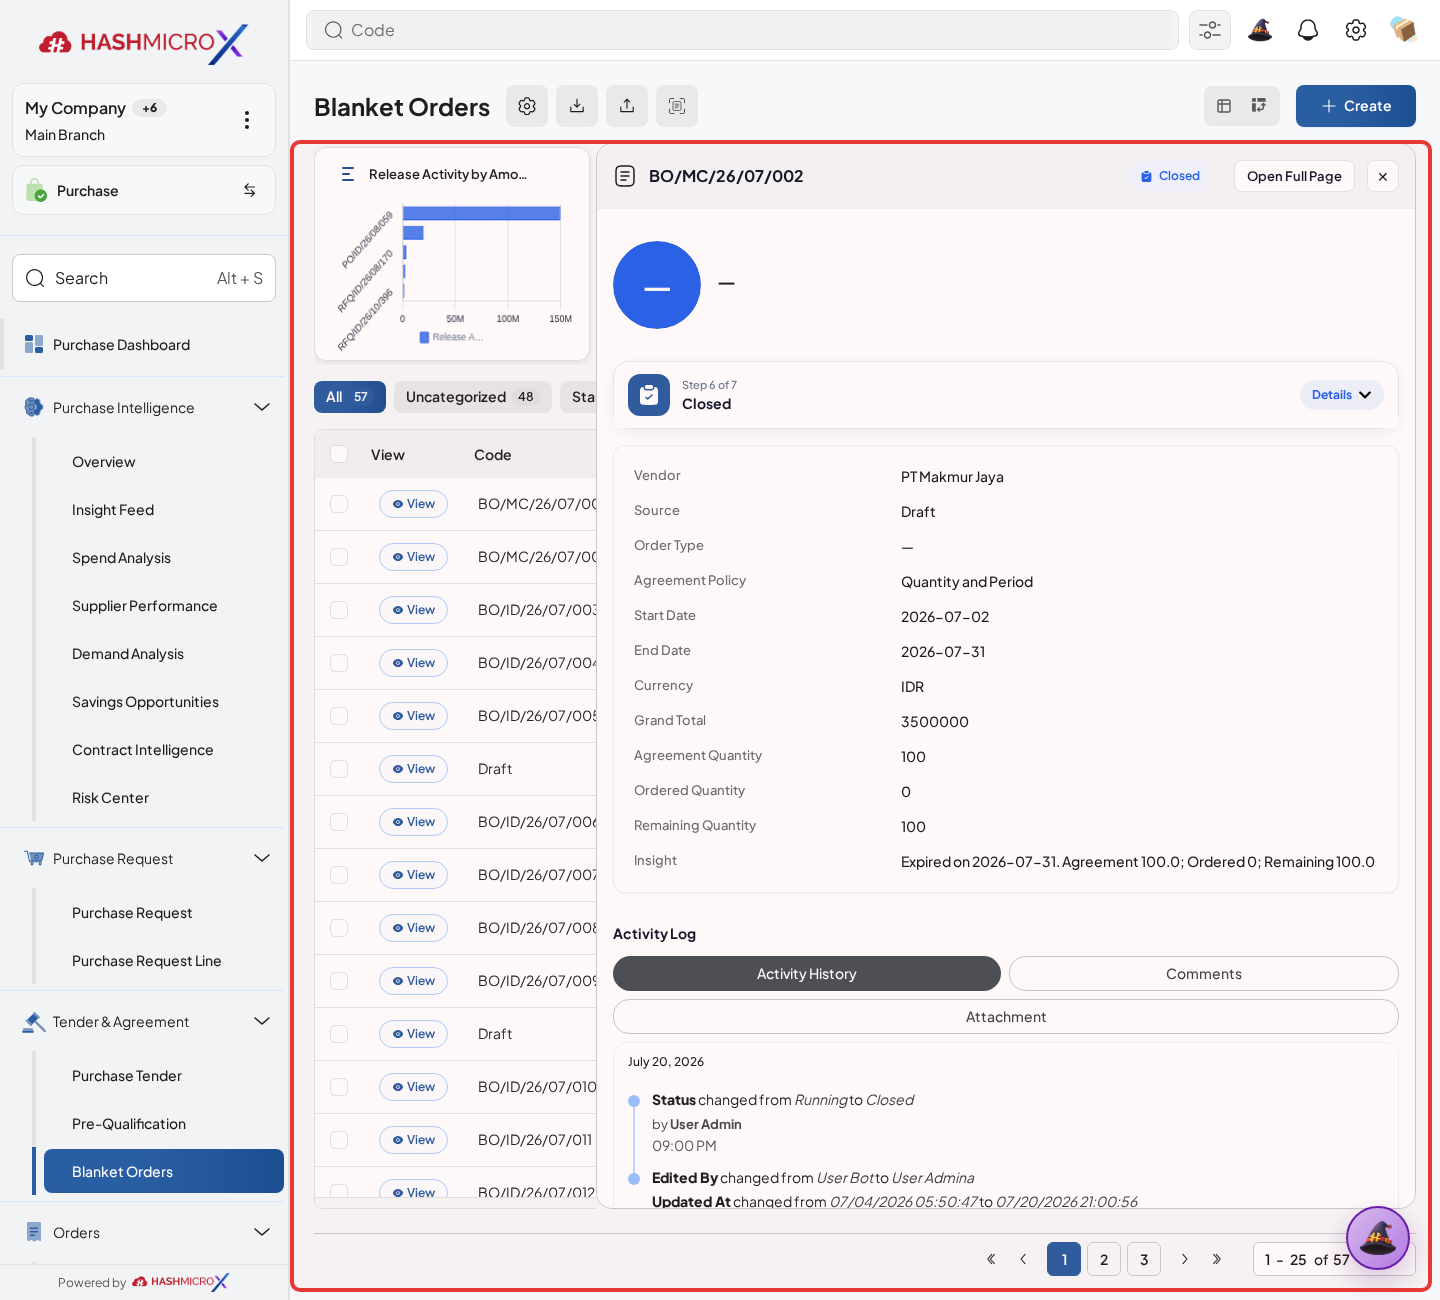Go to the next page arrow
This screenshot has height=1300, width=1440.
1185,1259
